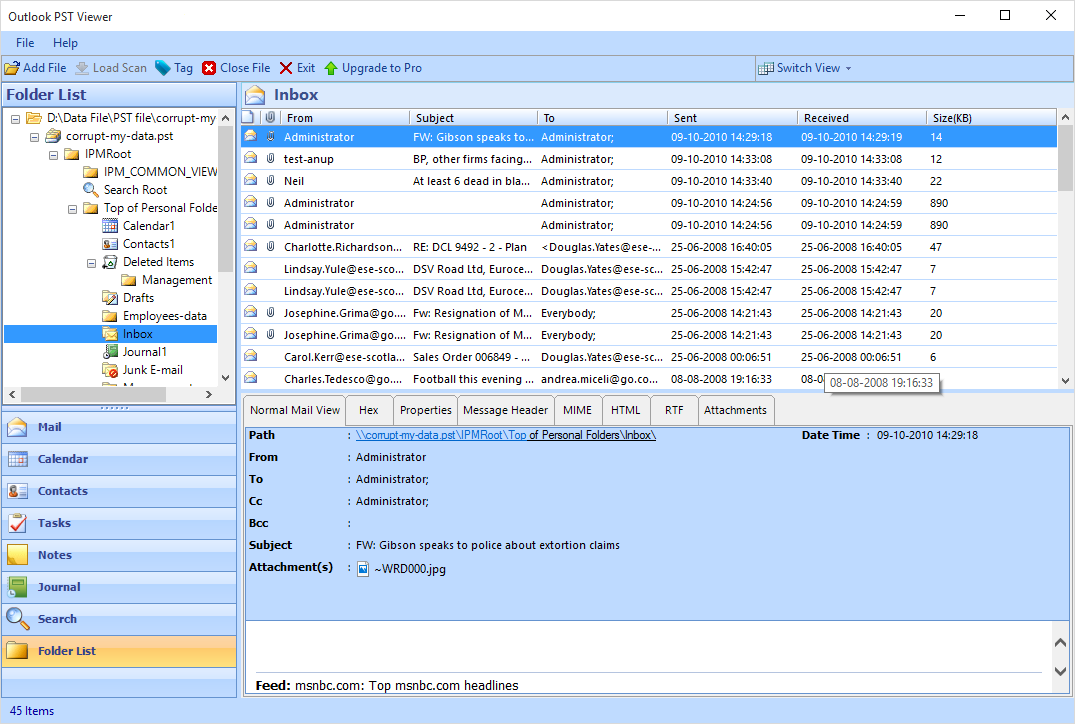The width and height of the screenshot is (1075, 724).
Task: Sort emails by To column header
Action: [x=603, y=118]
